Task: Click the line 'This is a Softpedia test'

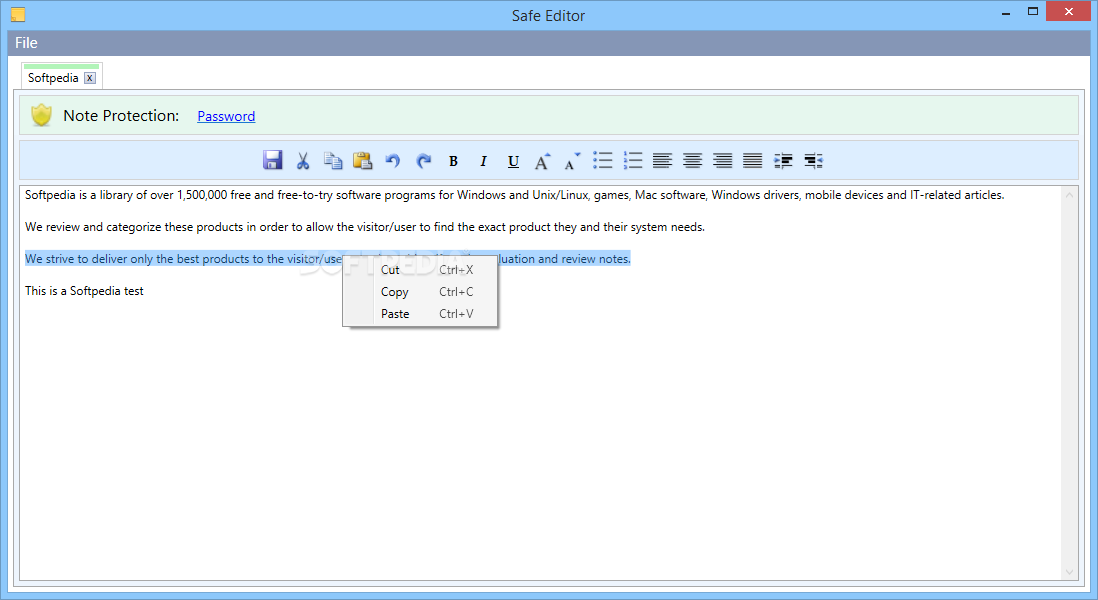Action: (x=84, y=291)
